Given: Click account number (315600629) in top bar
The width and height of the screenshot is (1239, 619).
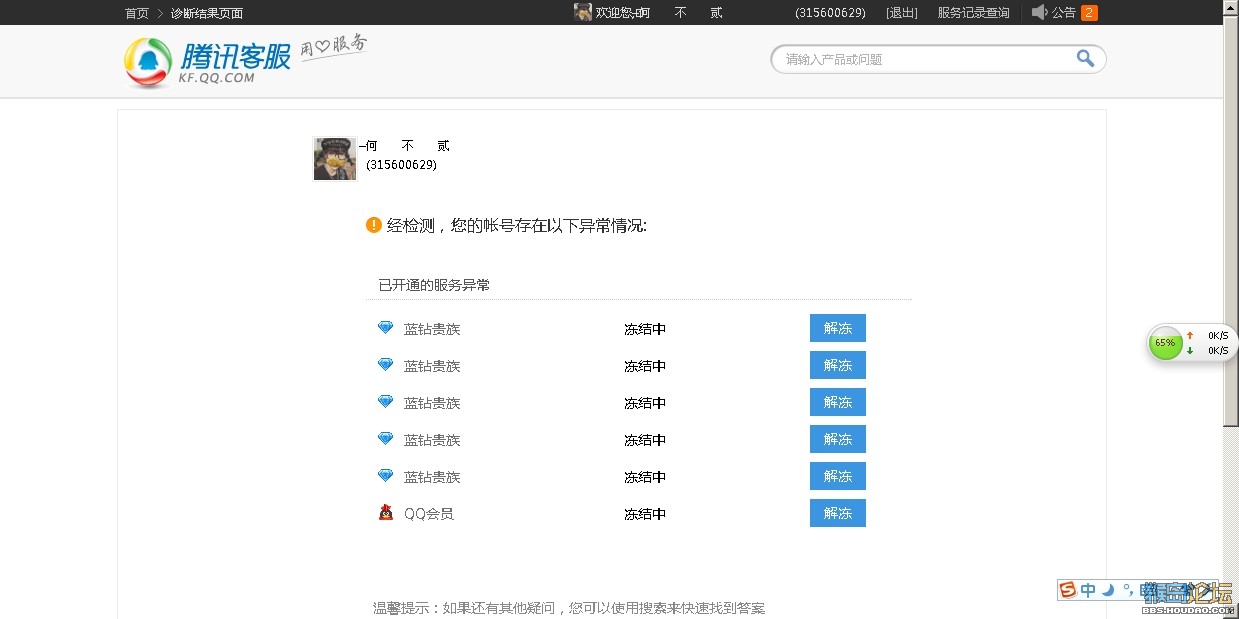Looking at the screenshot, I should pos(830,13).
